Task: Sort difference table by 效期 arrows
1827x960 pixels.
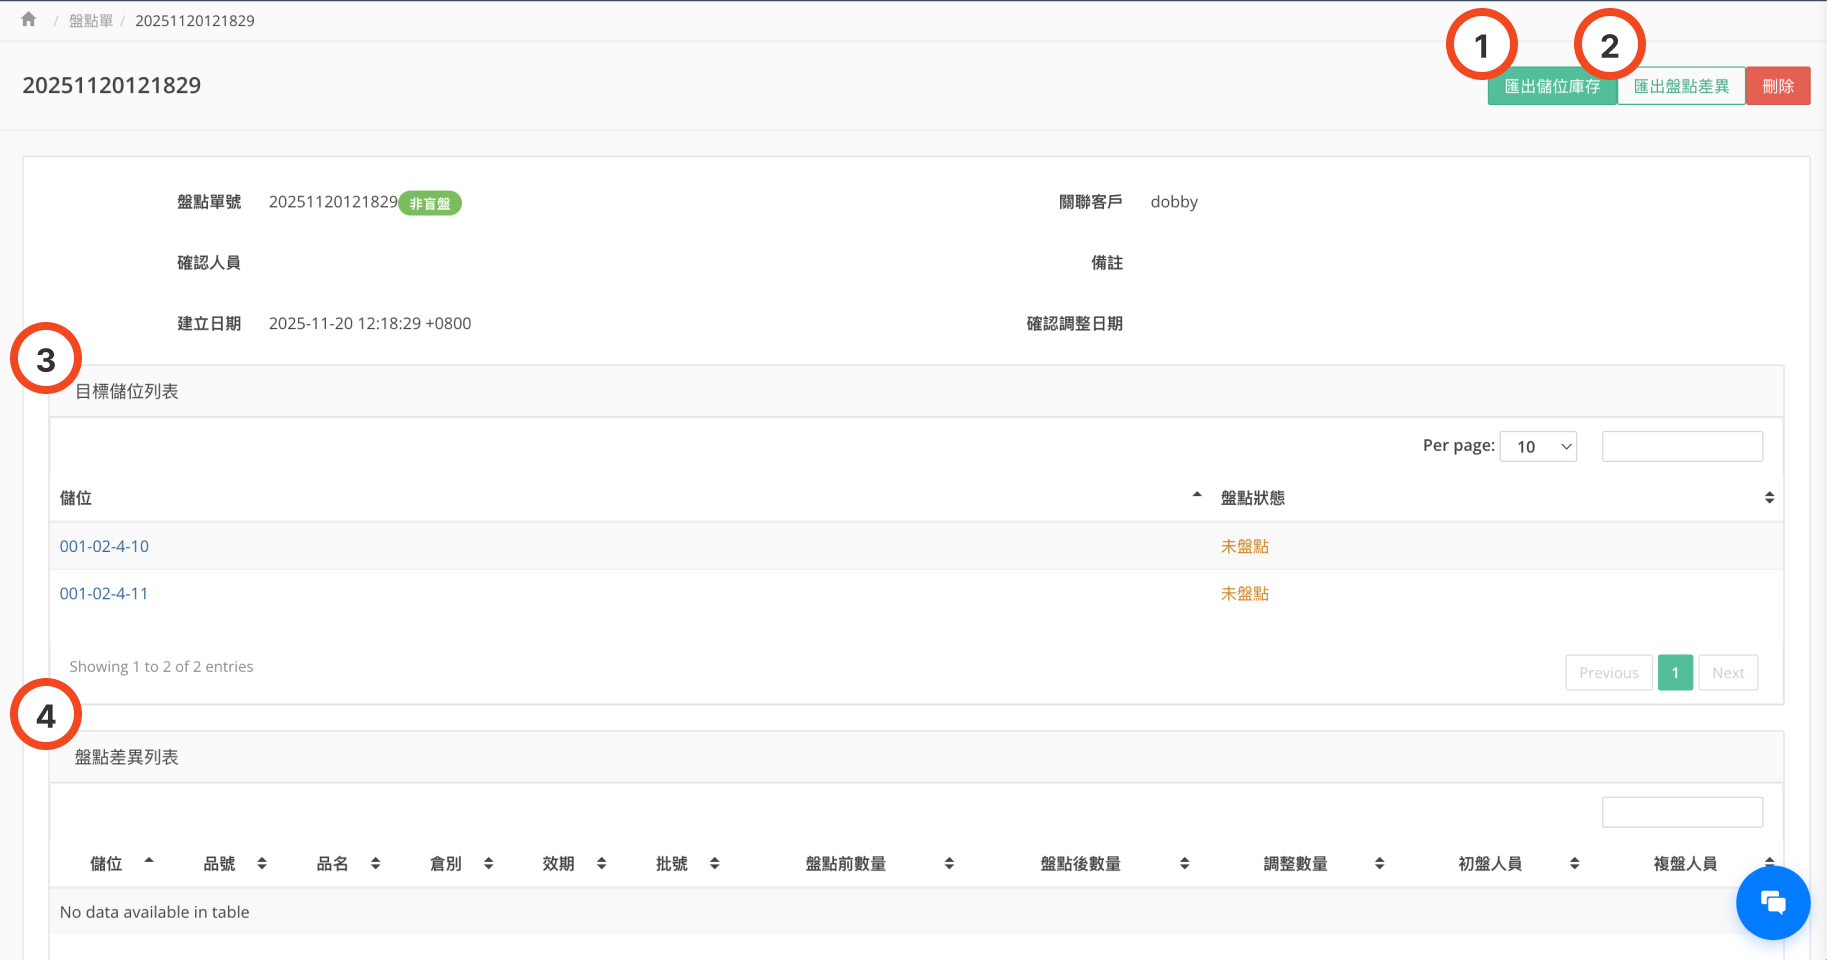Action: click(601, 864)
